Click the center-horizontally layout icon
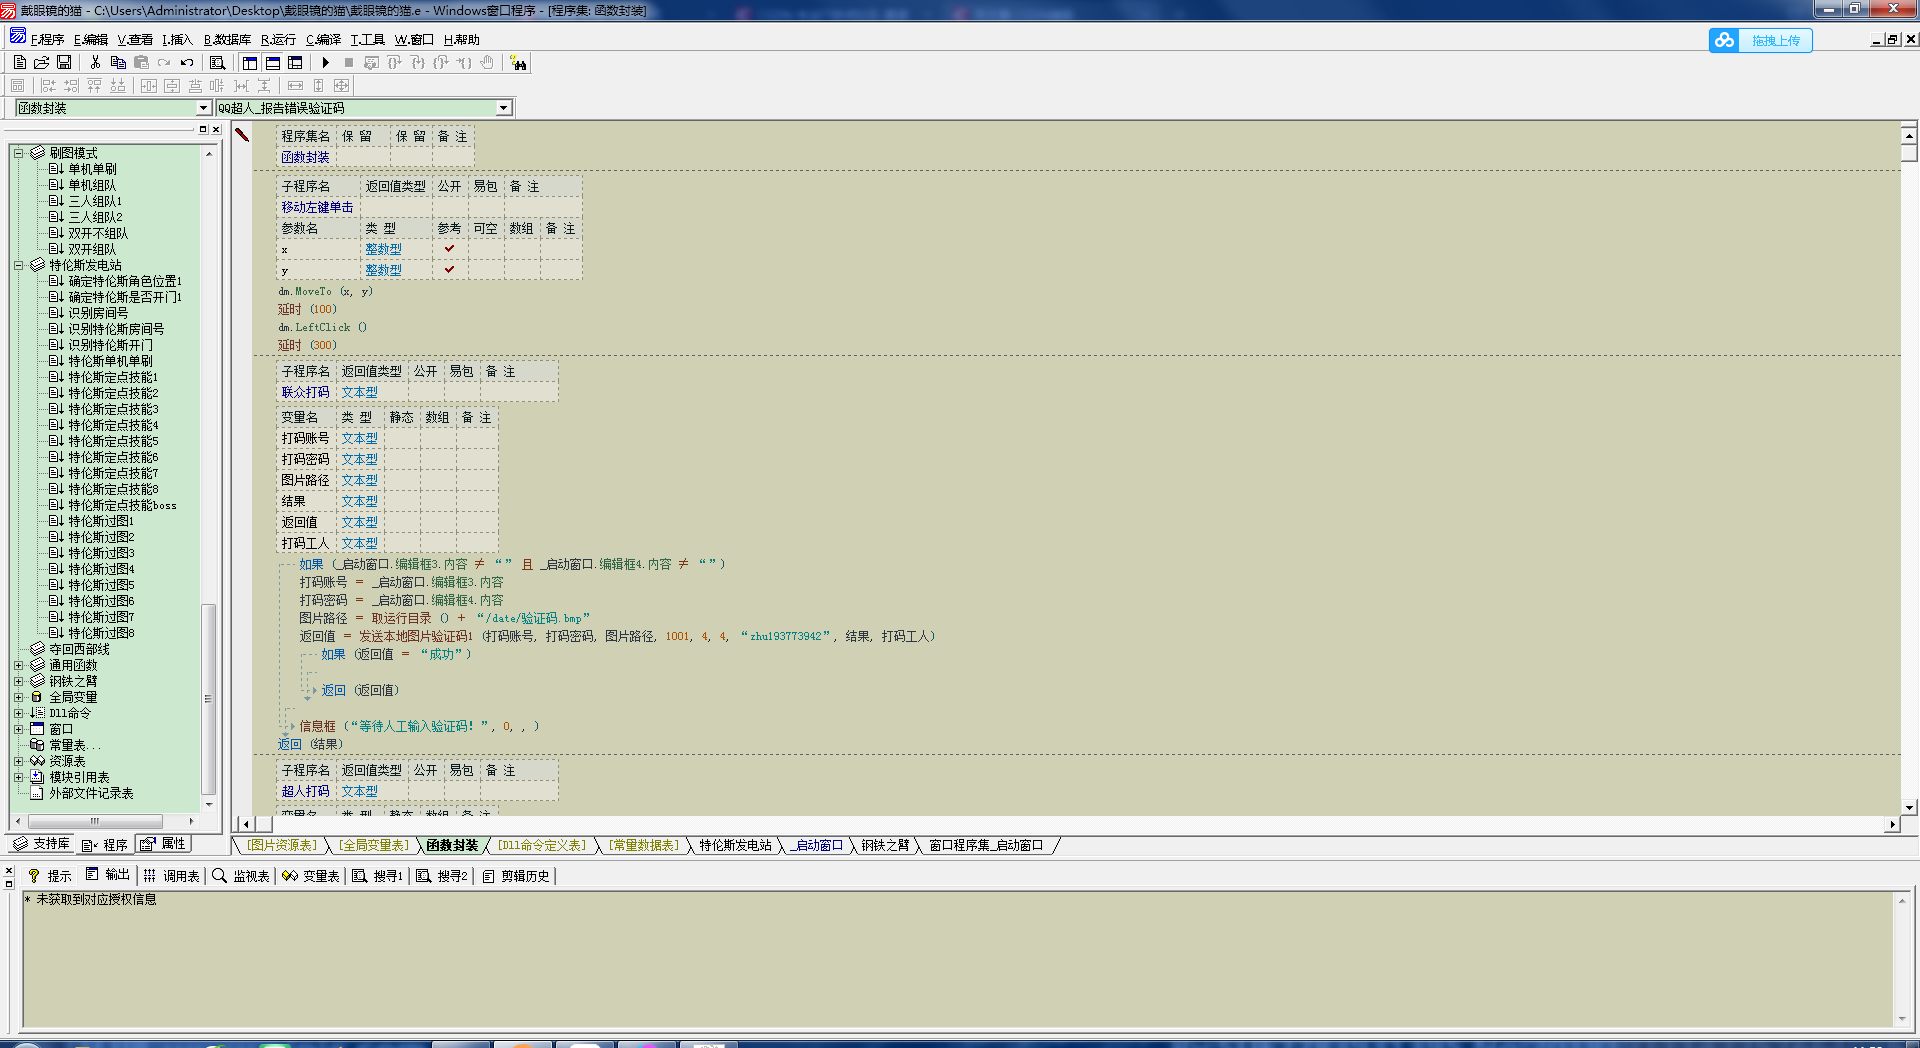This screenshot has height=1048, width=1920. 149,85
